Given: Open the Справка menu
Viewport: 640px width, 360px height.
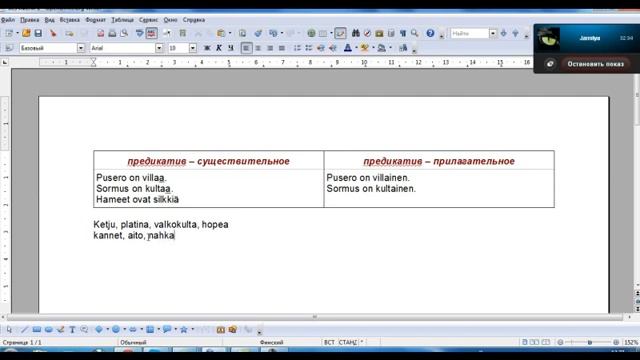Looking at the screenshot, I should coord(193,20).
